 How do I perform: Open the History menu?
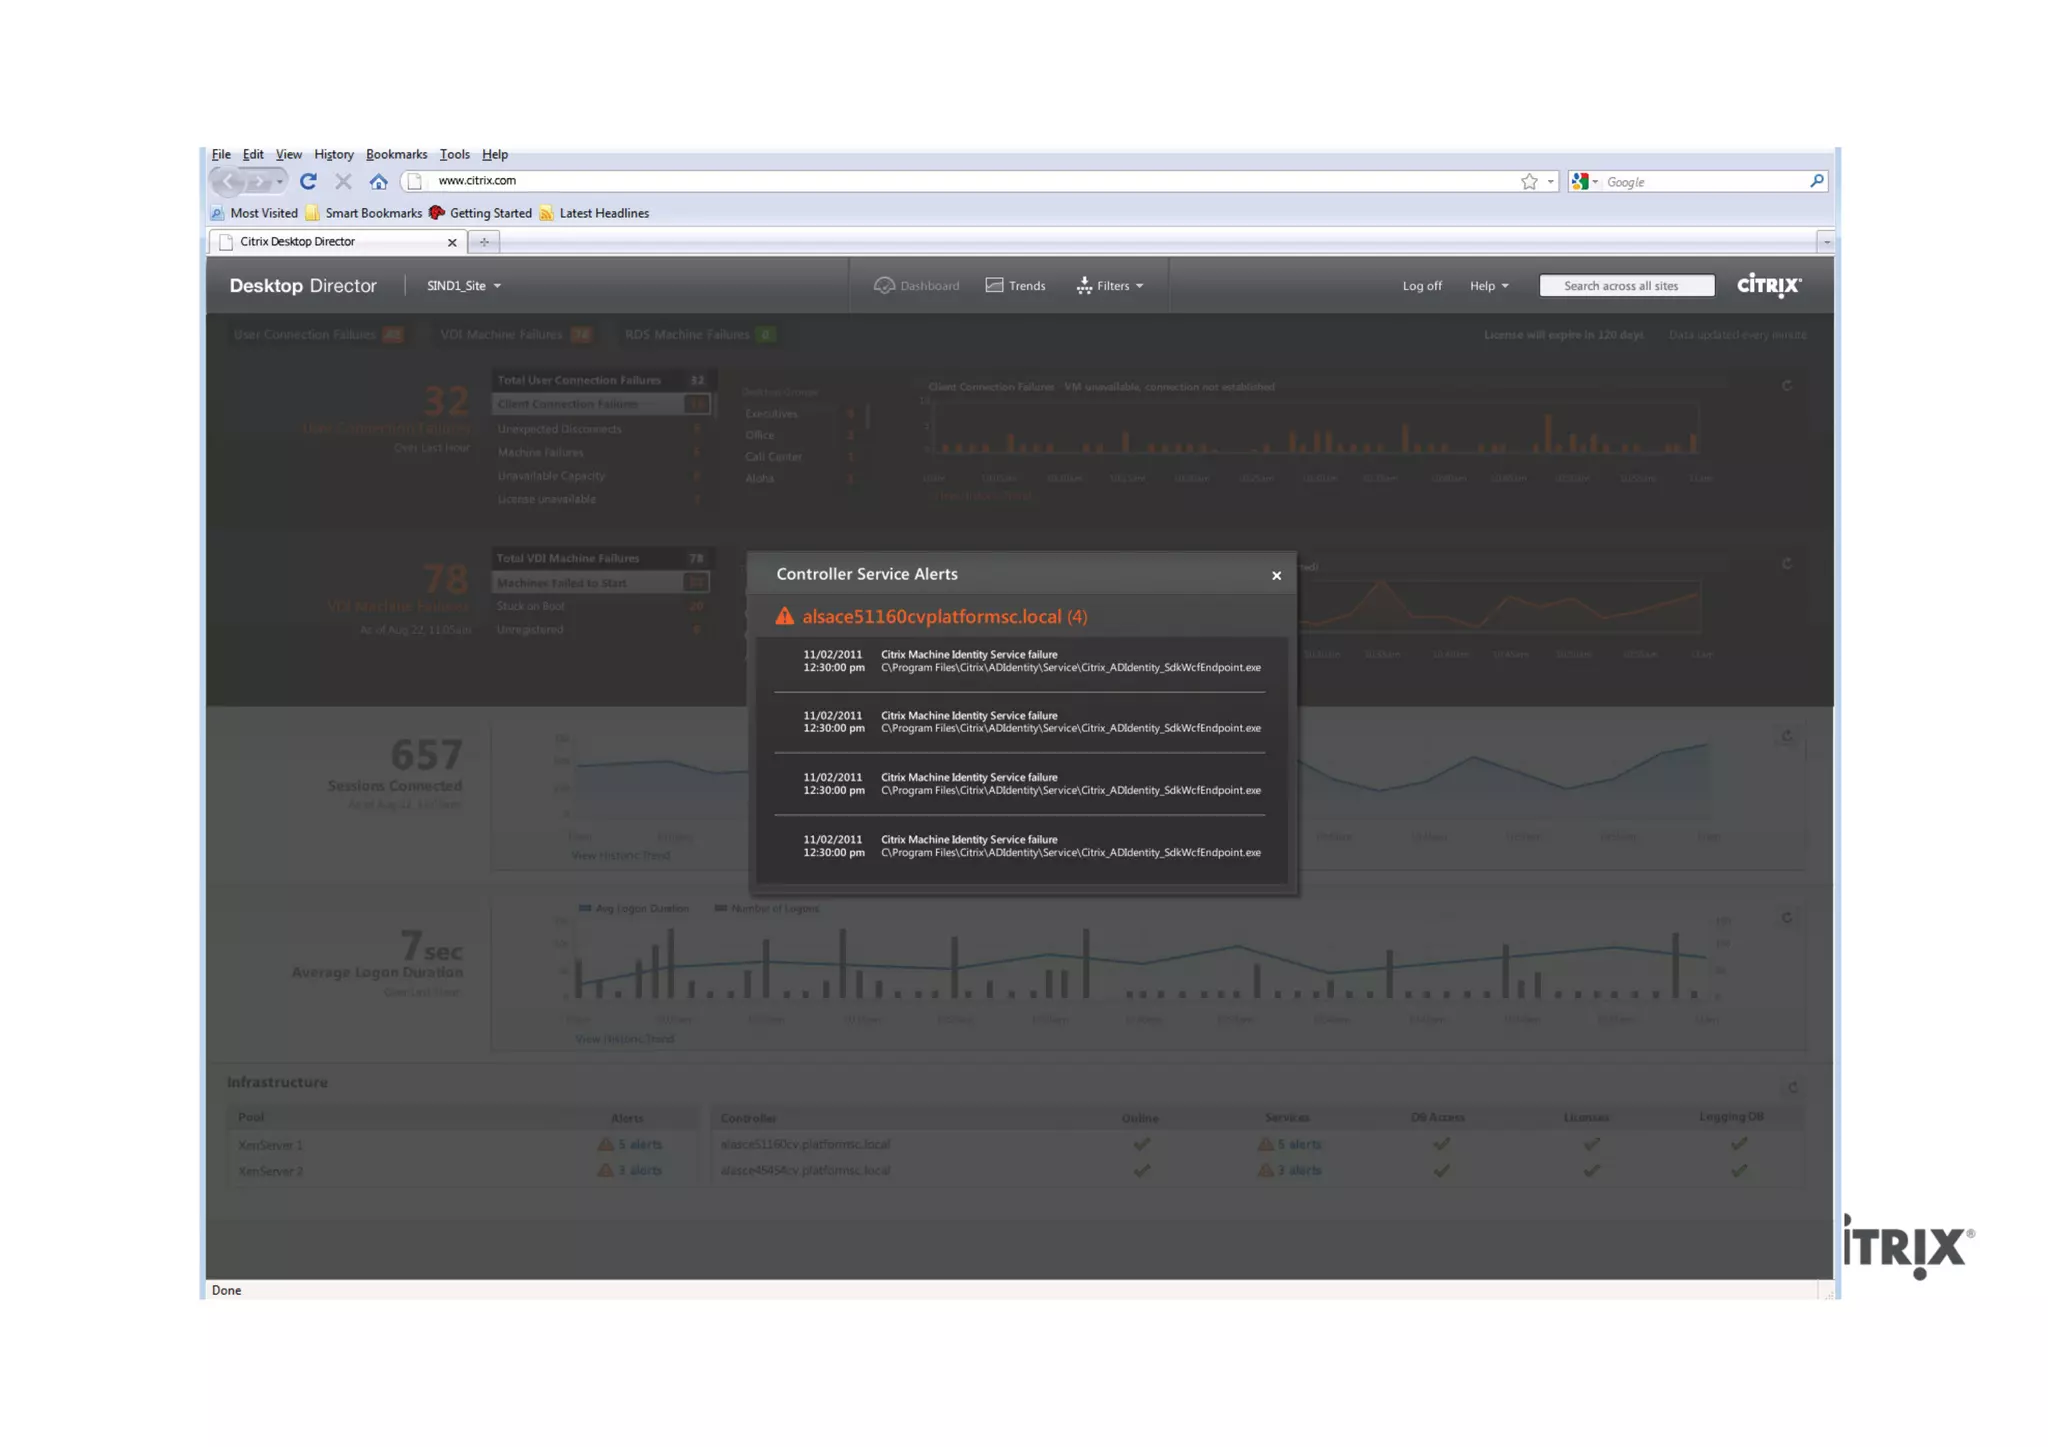333,154
